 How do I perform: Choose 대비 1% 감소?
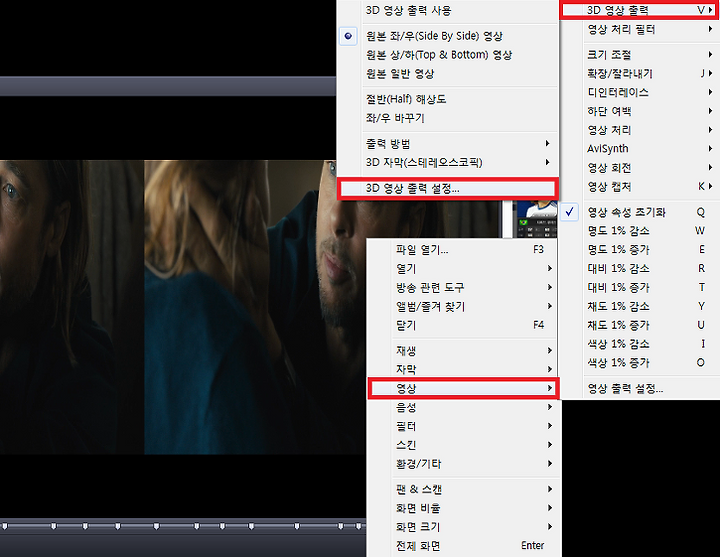point(640,268)
